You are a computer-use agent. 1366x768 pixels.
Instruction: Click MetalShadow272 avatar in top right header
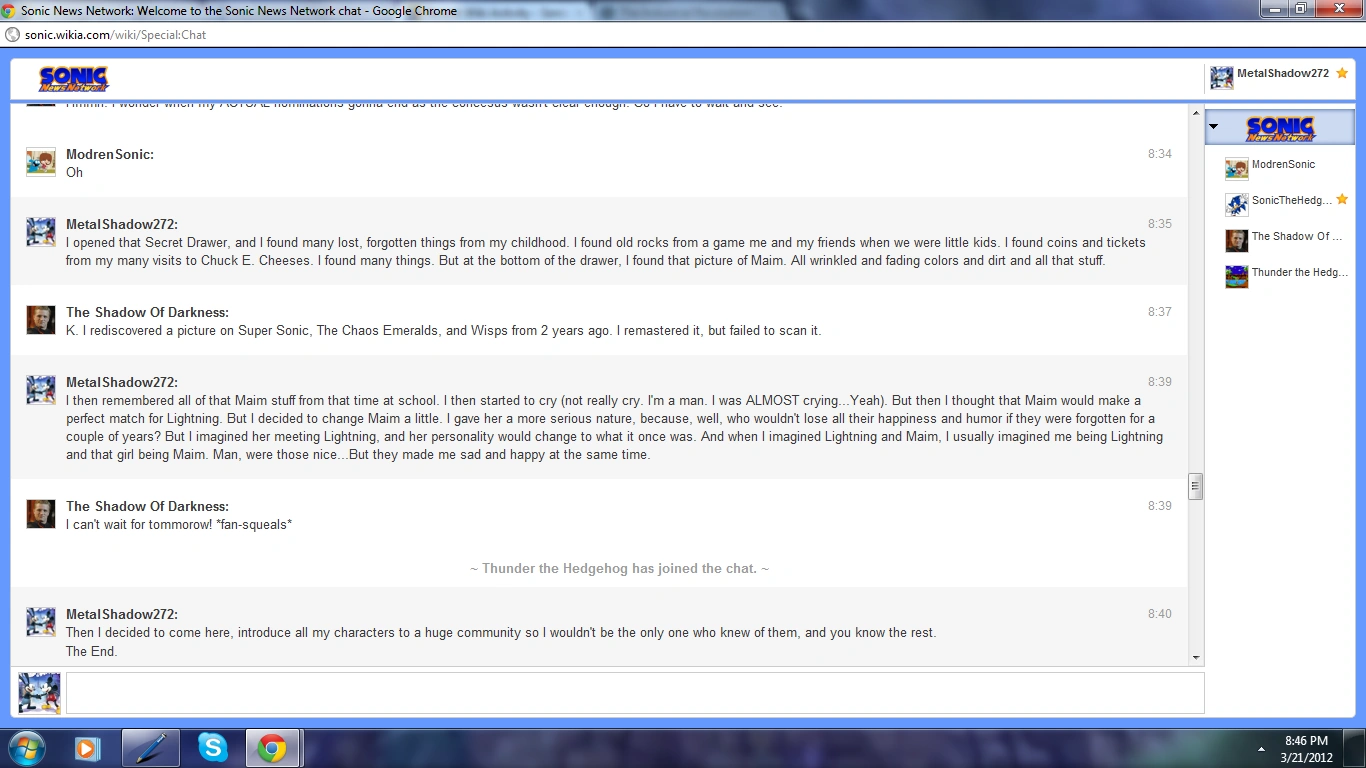[1221, 77]
